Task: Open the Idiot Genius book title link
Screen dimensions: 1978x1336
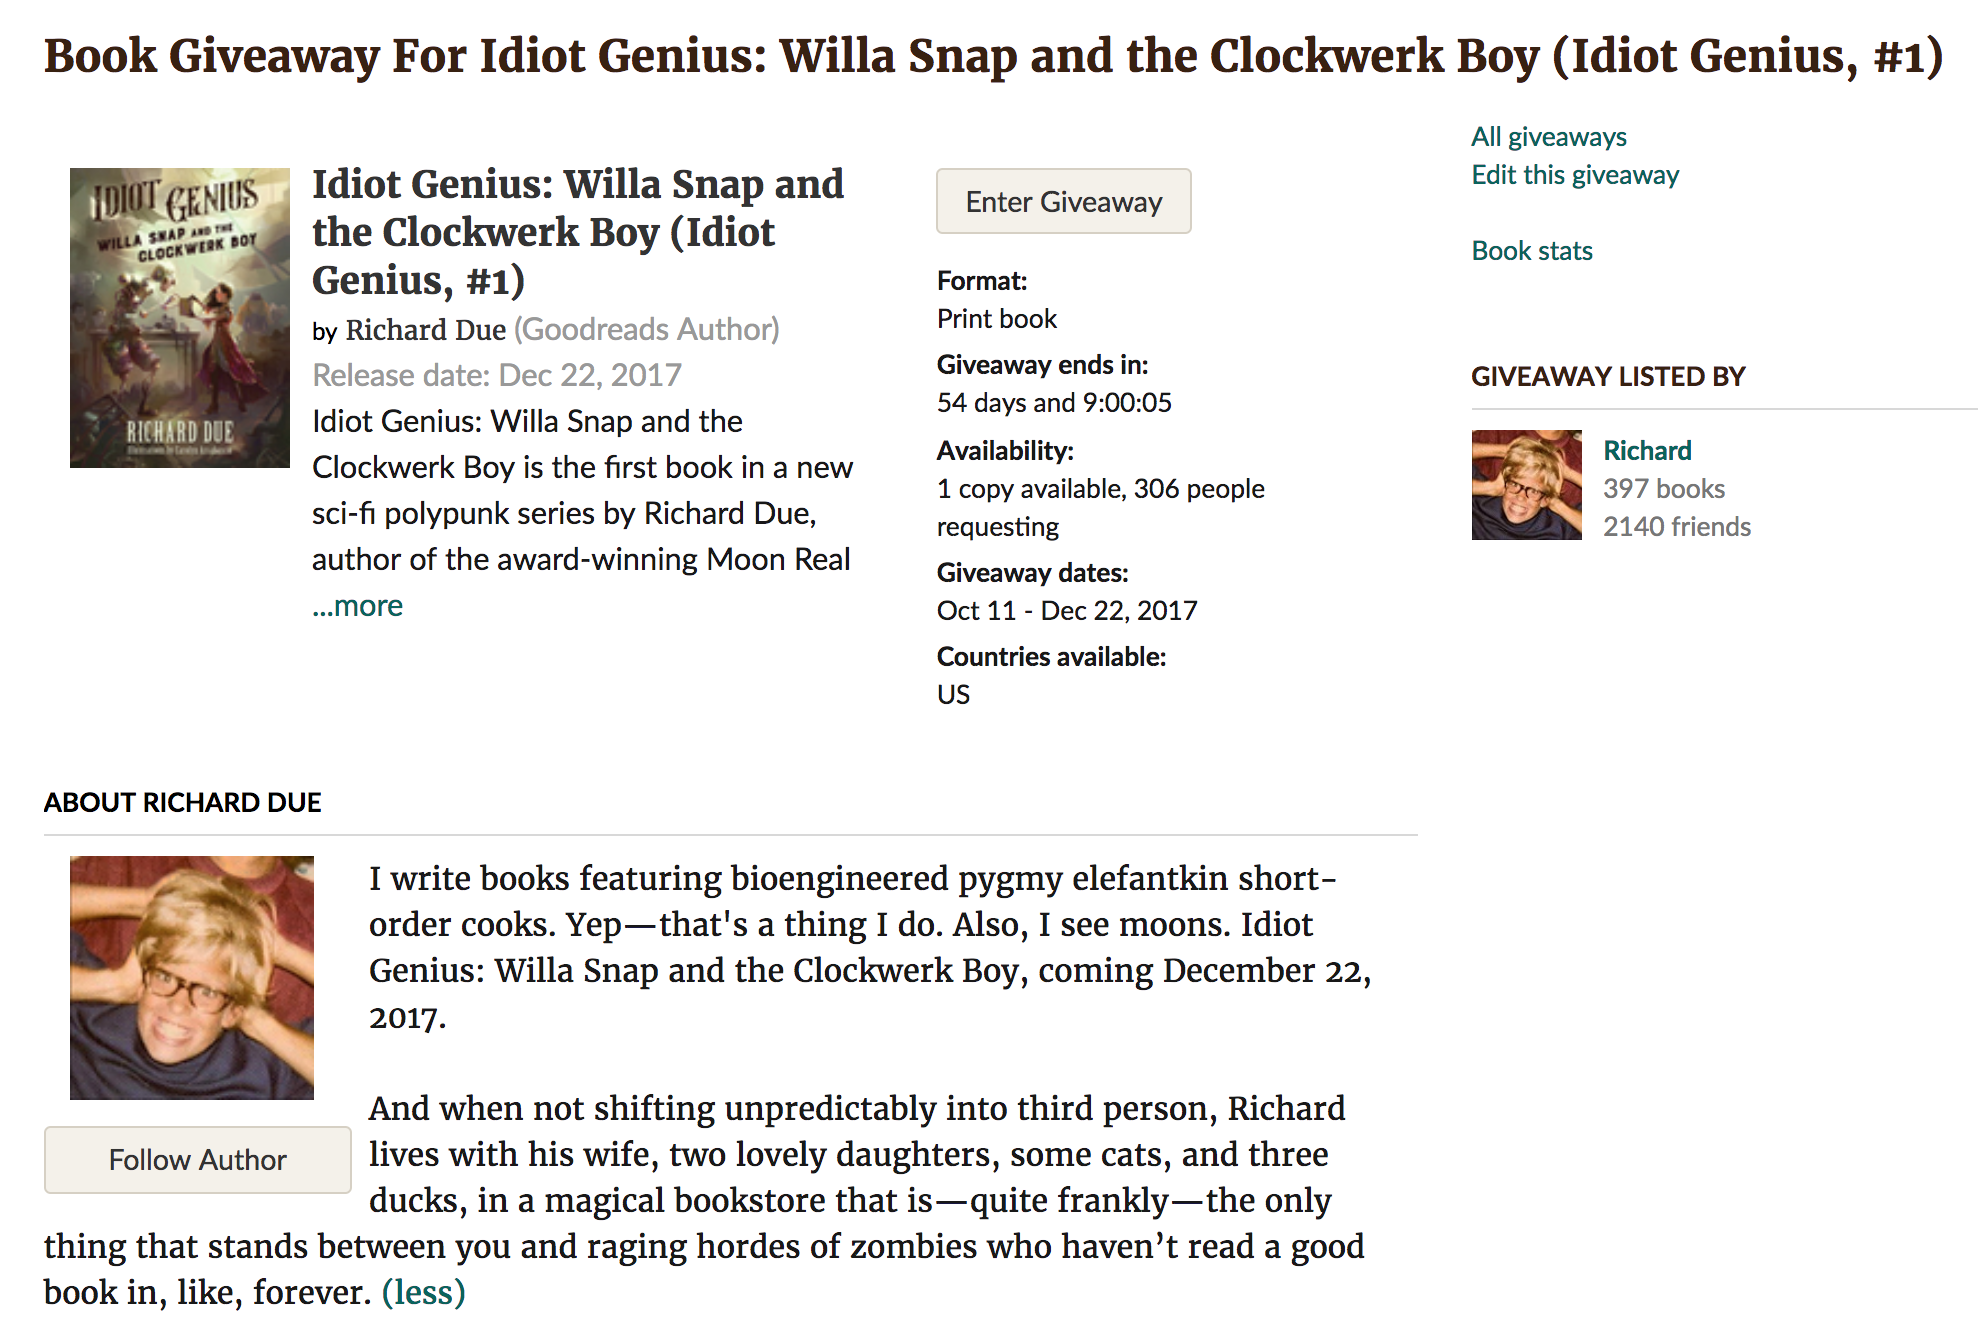Action: (577, 232)
